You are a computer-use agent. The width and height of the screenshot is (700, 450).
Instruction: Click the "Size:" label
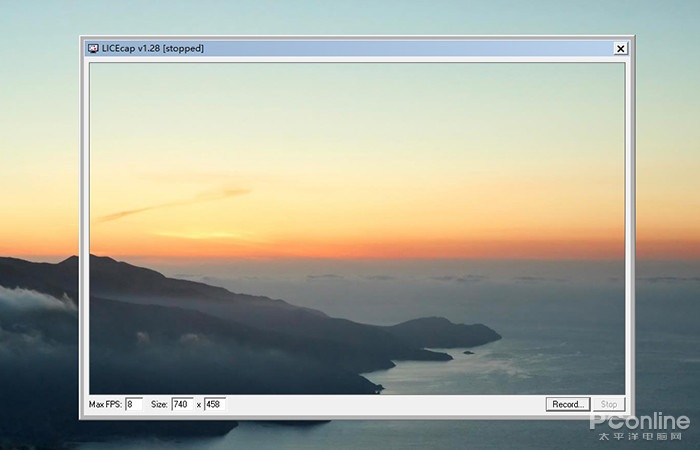click(159, 405)
